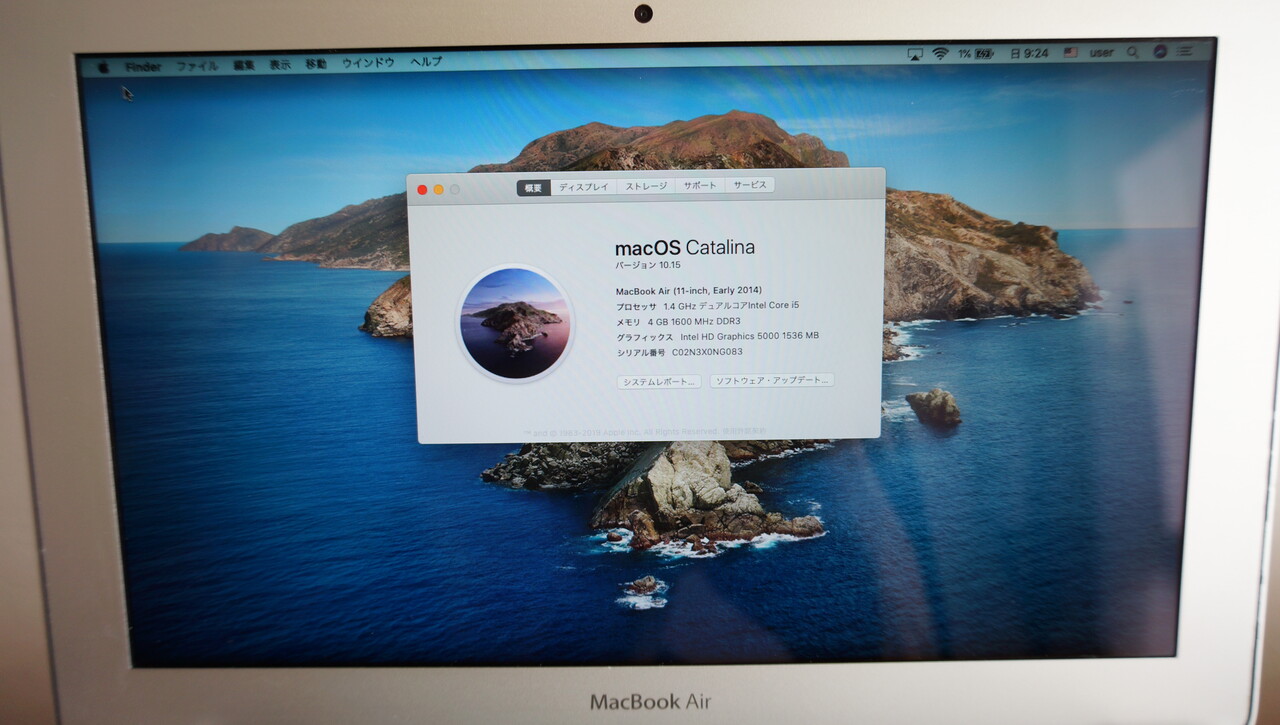Viewport: 1280px width, 725px height.
Task: Open the Wi-Fi status menu
Action: point(940,53)
